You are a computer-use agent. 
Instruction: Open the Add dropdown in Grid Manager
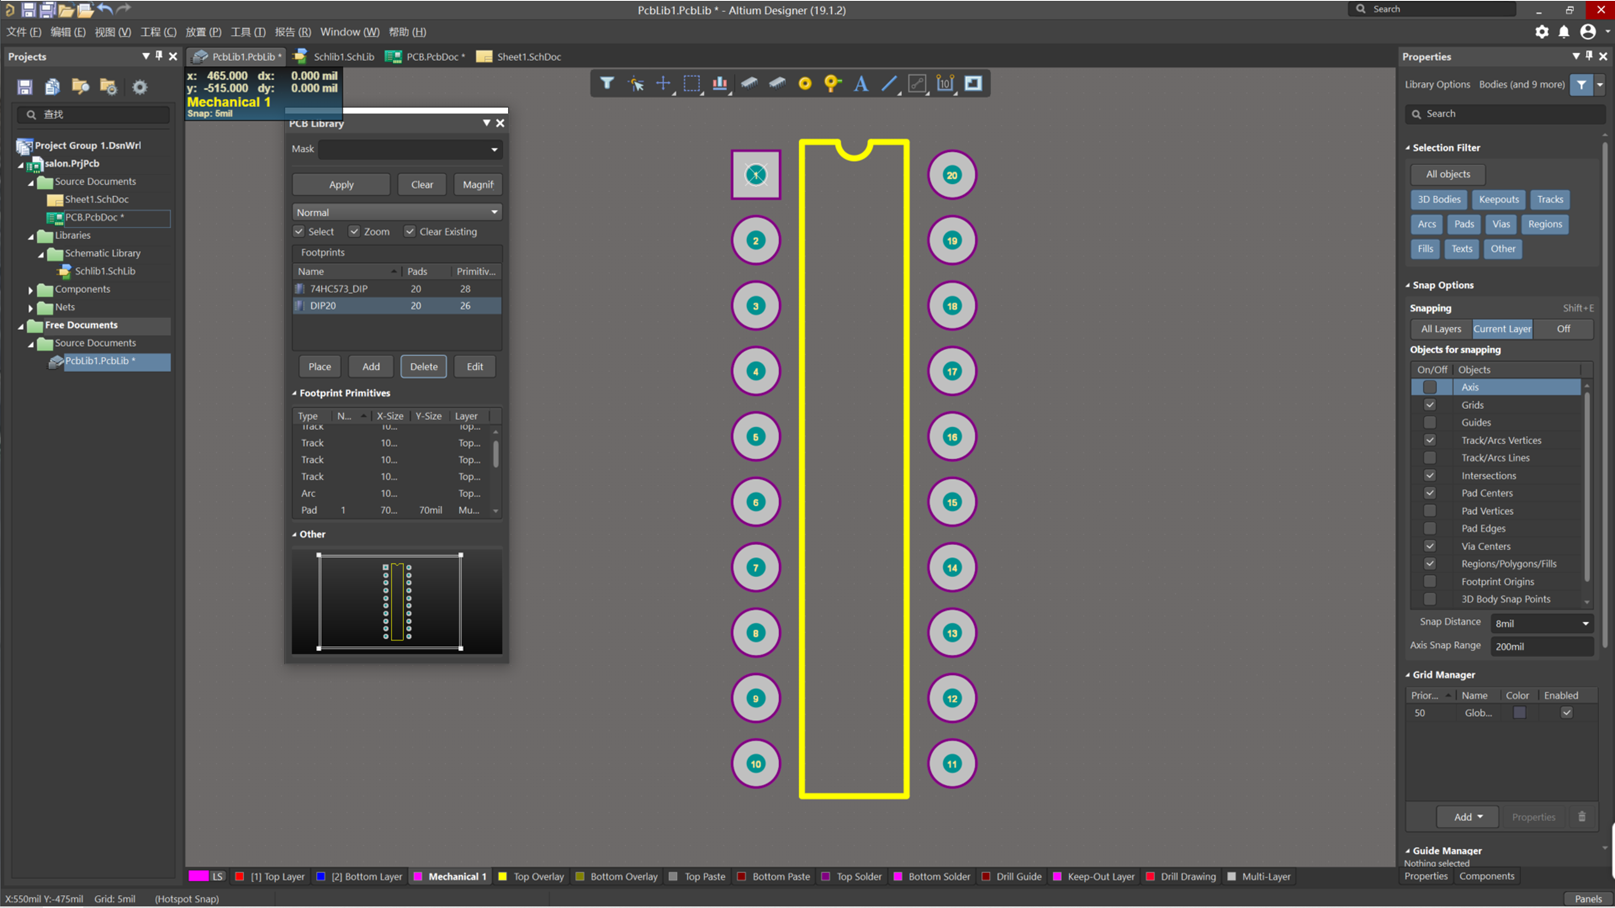point(1468,817)
